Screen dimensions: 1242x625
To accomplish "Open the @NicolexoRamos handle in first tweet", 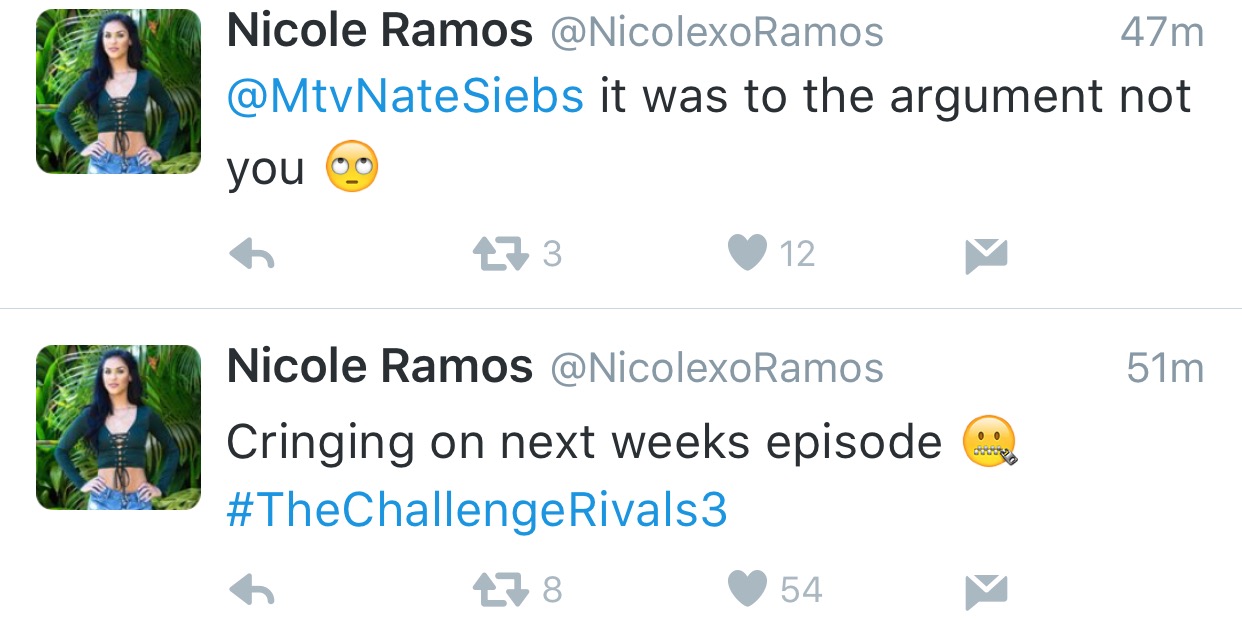I will [717, 34].
